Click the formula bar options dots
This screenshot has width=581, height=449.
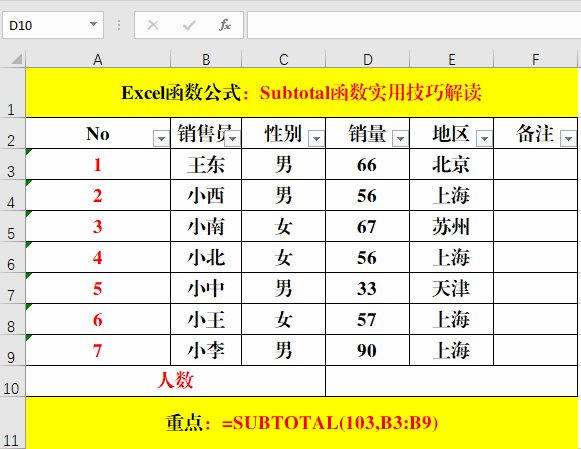[x=119, y=25]
